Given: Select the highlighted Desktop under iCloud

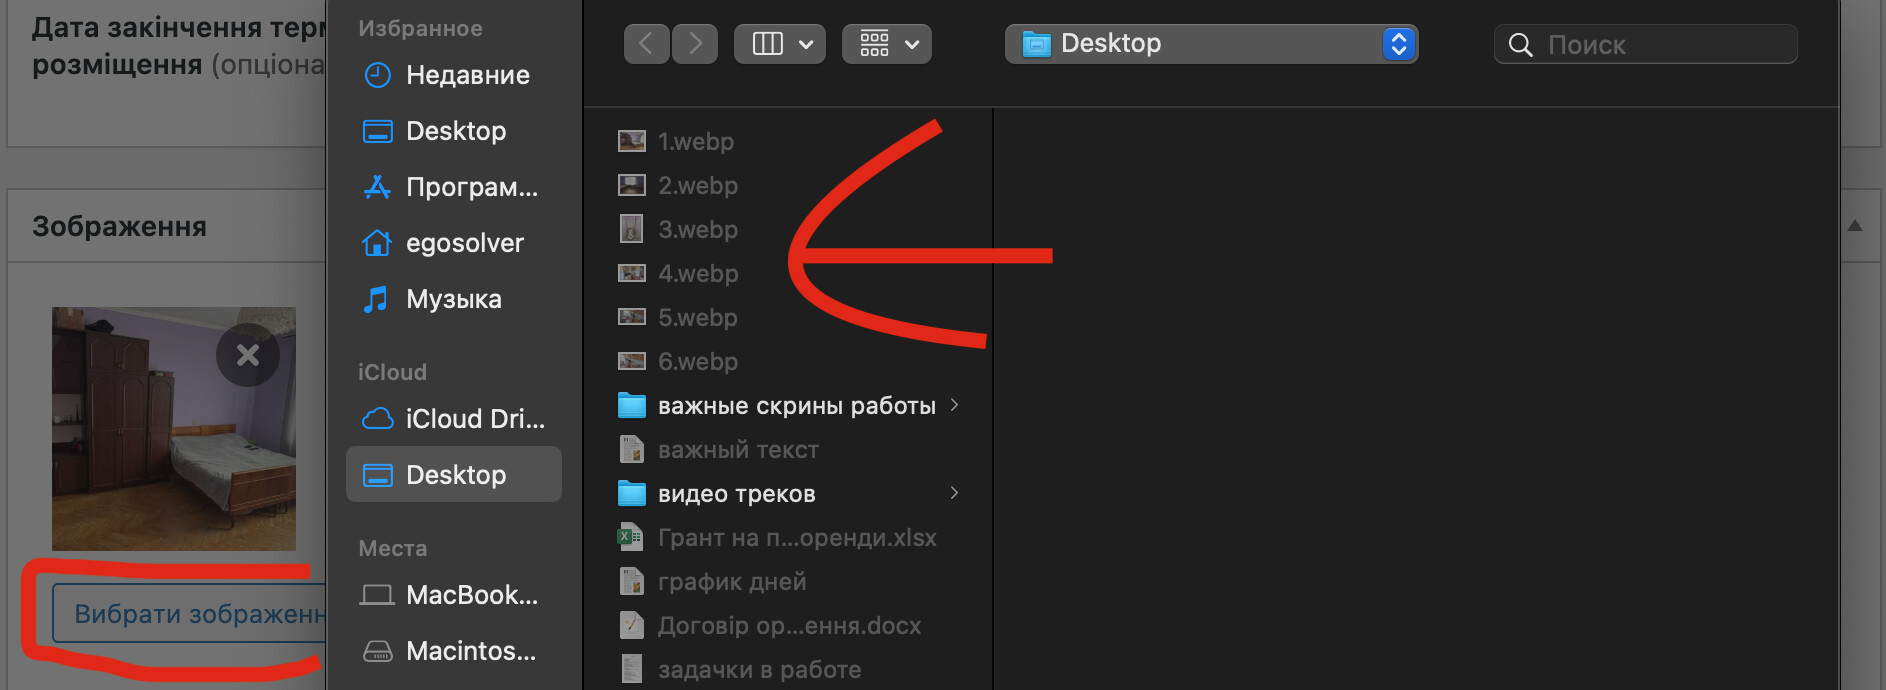Looking at the screenshot, I should (x=454, y=474).
